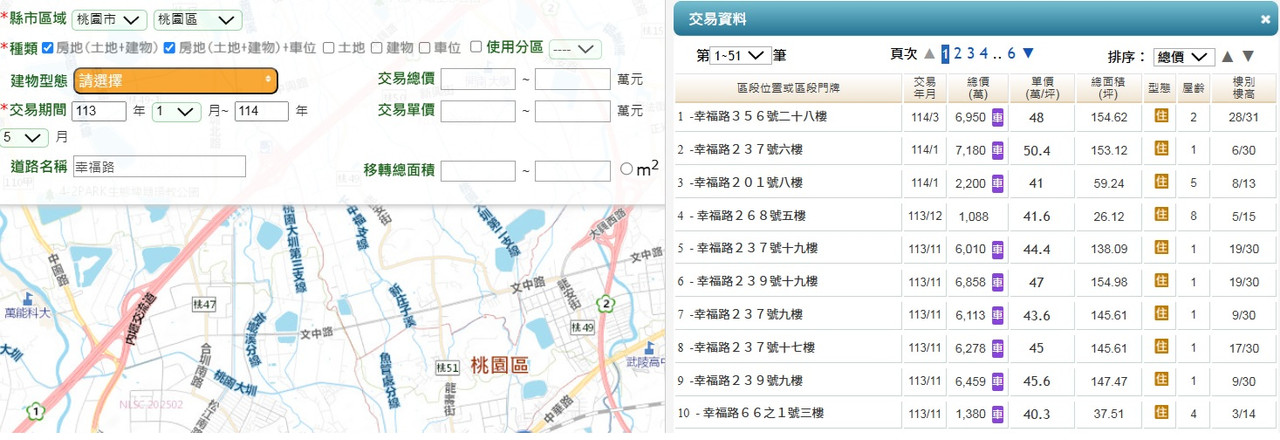Image resolution: width=1280 pixels, height=440 pixels.
Task: Click the start year field showing 113
Action: 99,111
